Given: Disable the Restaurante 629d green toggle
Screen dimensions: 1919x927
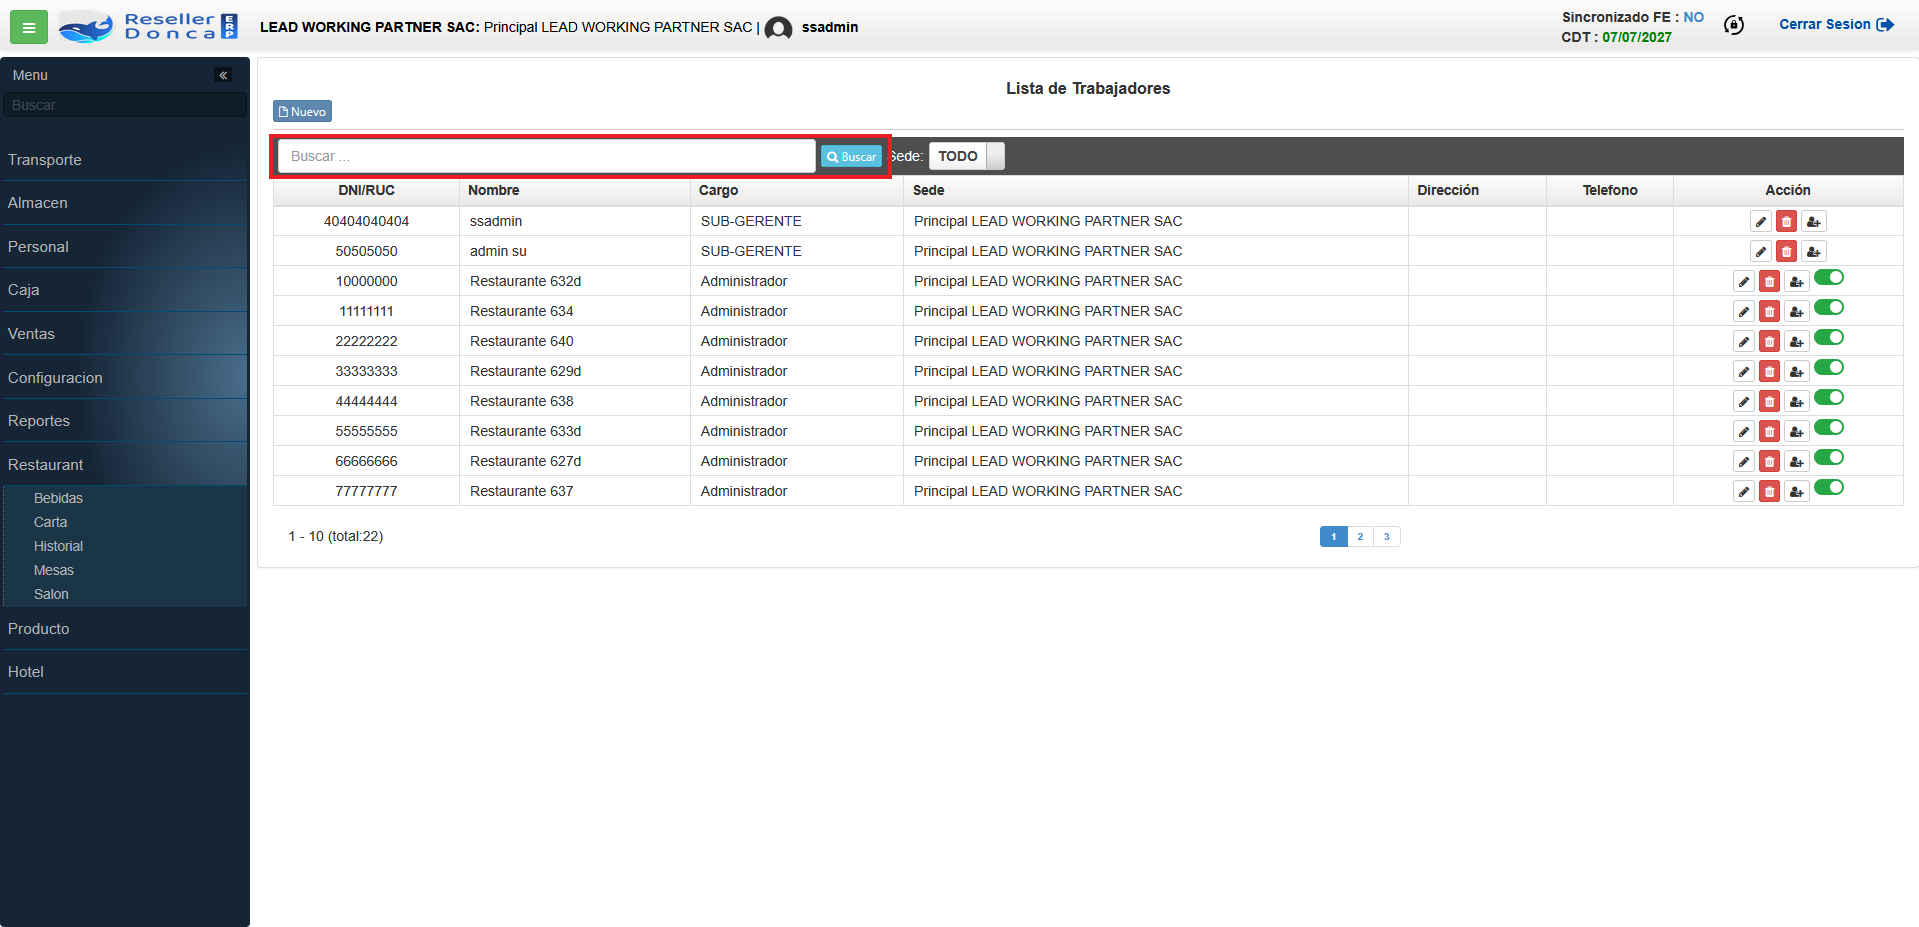Looking at the screenshot, I should (1829, 368).
